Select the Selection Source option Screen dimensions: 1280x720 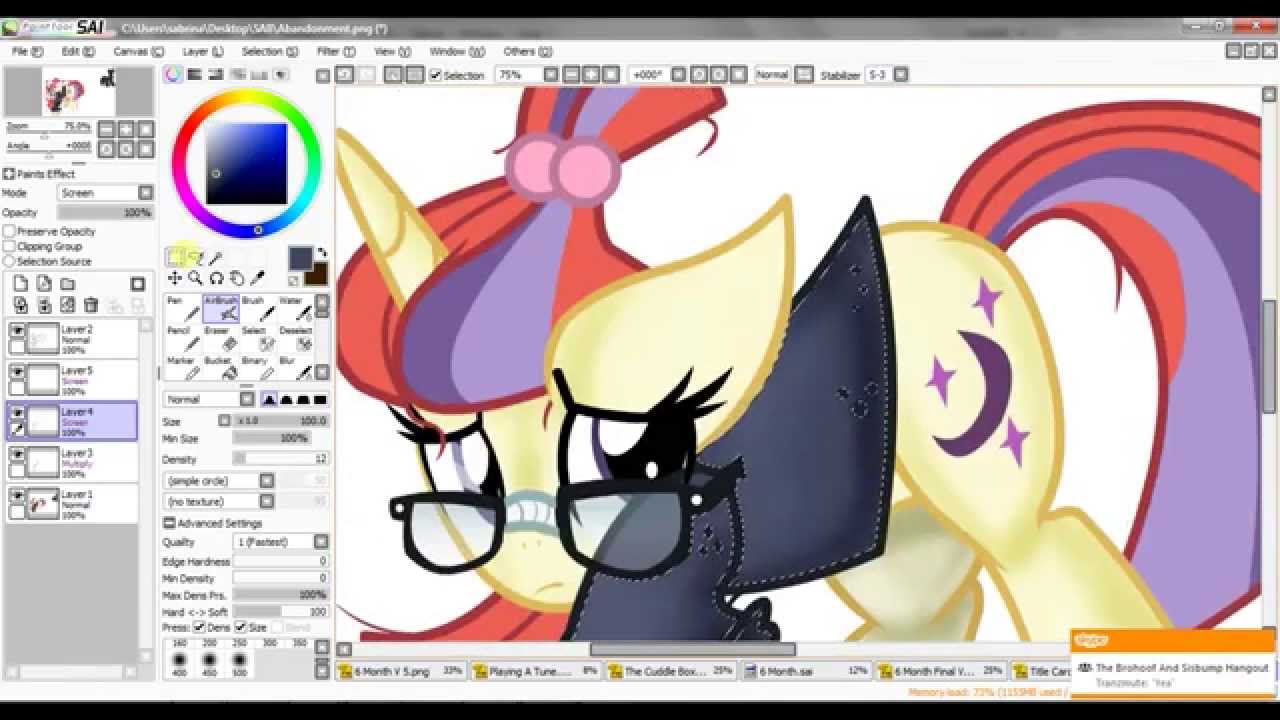(9, 261)
